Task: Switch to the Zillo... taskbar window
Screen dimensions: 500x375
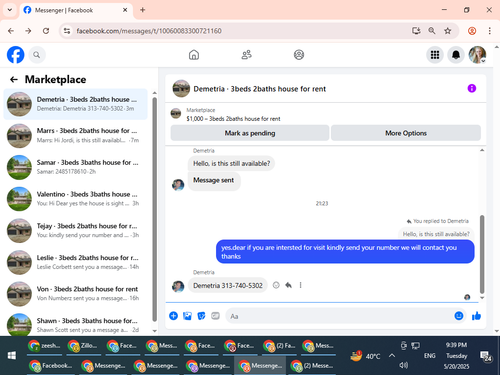Action: (84, 346)
